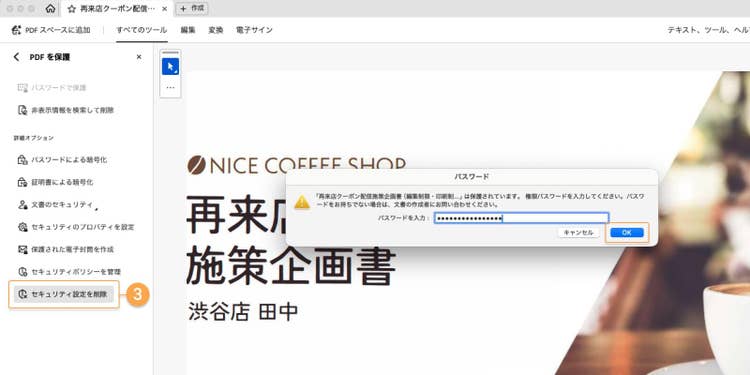Click the lock icon beside パスワードによる暗号化
This screenshot has width=750, height=375.
(22, 160)
